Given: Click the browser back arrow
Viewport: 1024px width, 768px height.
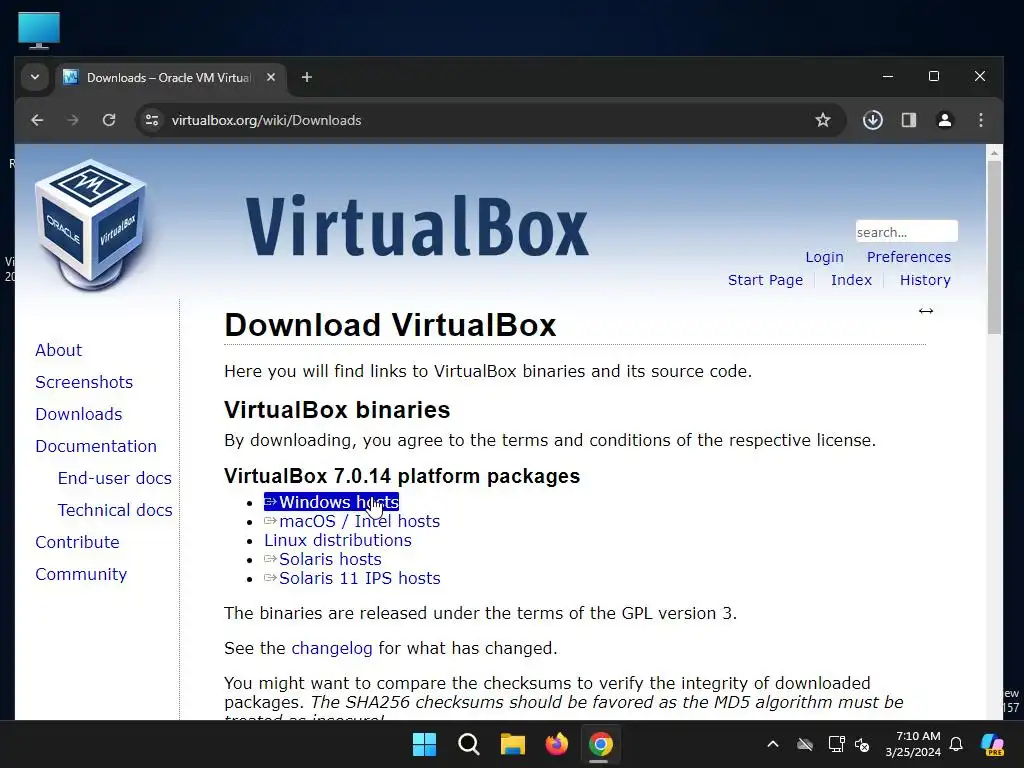Looking at the screenshot, I should 37,120.
